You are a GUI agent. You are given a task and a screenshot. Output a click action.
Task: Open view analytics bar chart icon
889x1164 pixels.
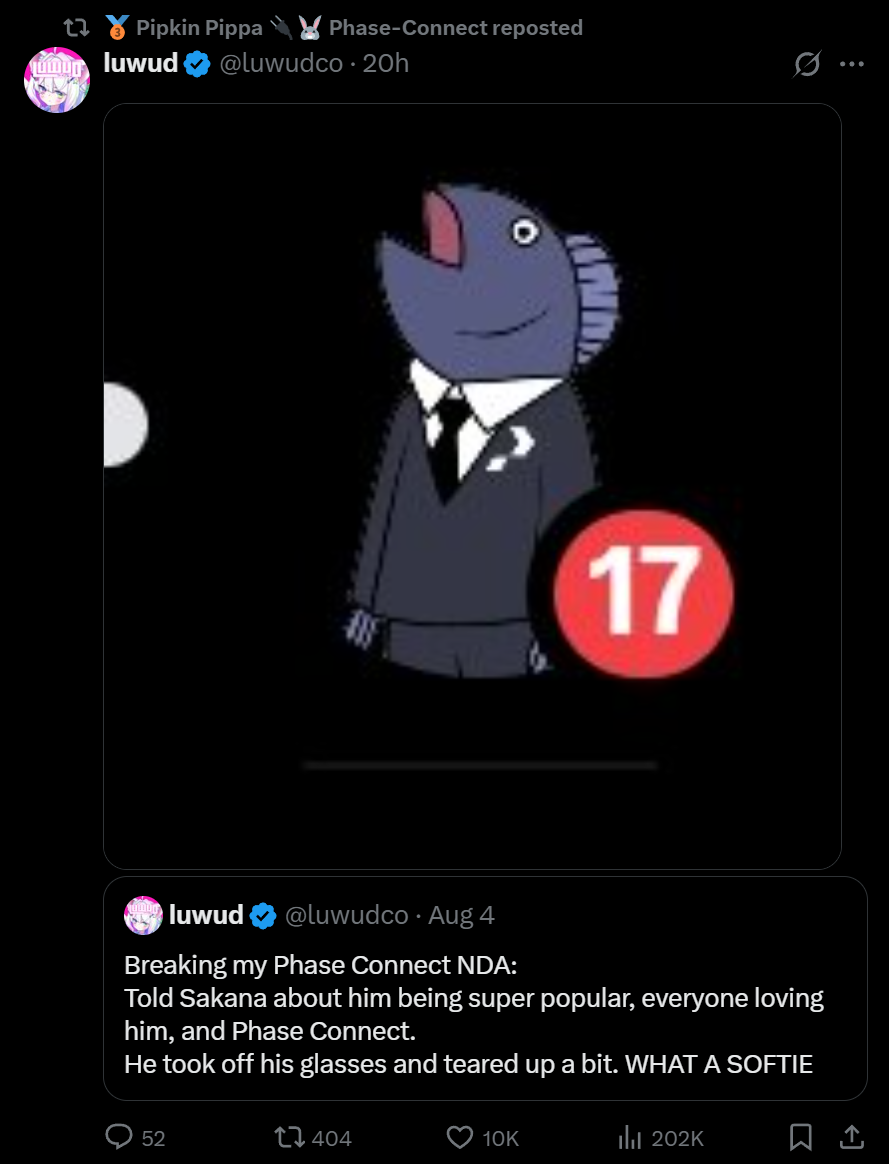(629, 1137)
